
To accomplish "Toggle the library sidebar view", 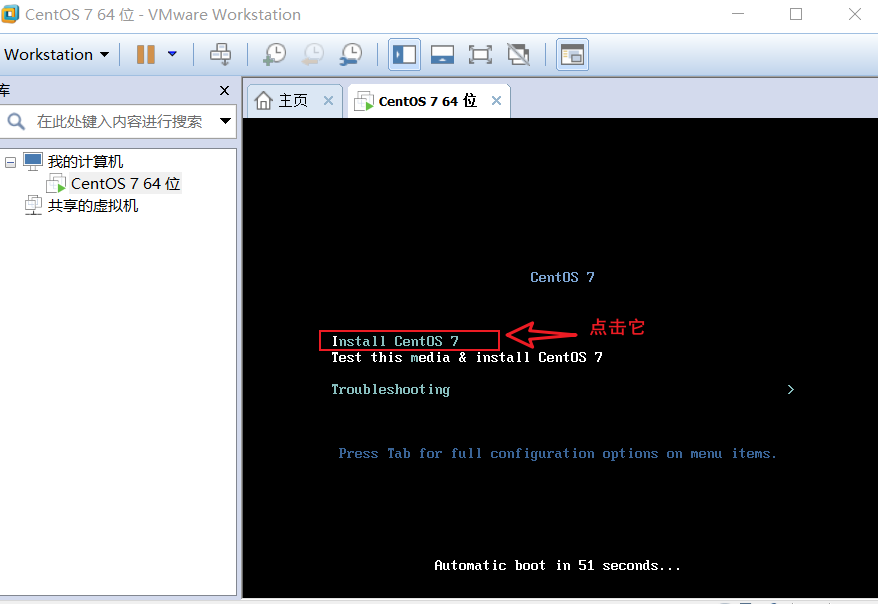I will pyautogui.click(x=404, y=54).
